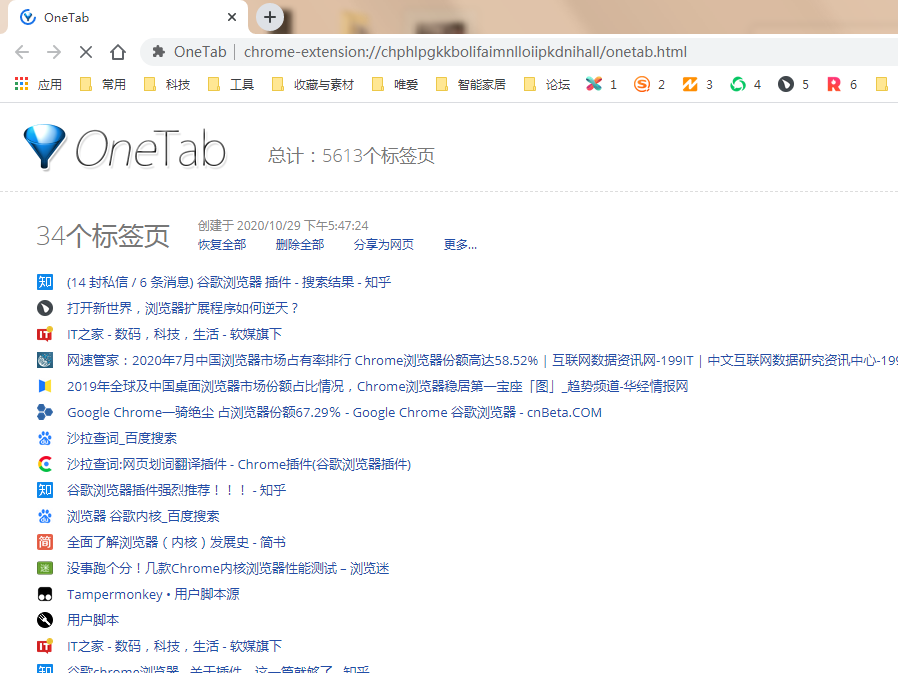Image resolution: width=898 pixels, height=673 pixels.
Task: Open the 用户脚本 link
Action: point(93,620)
